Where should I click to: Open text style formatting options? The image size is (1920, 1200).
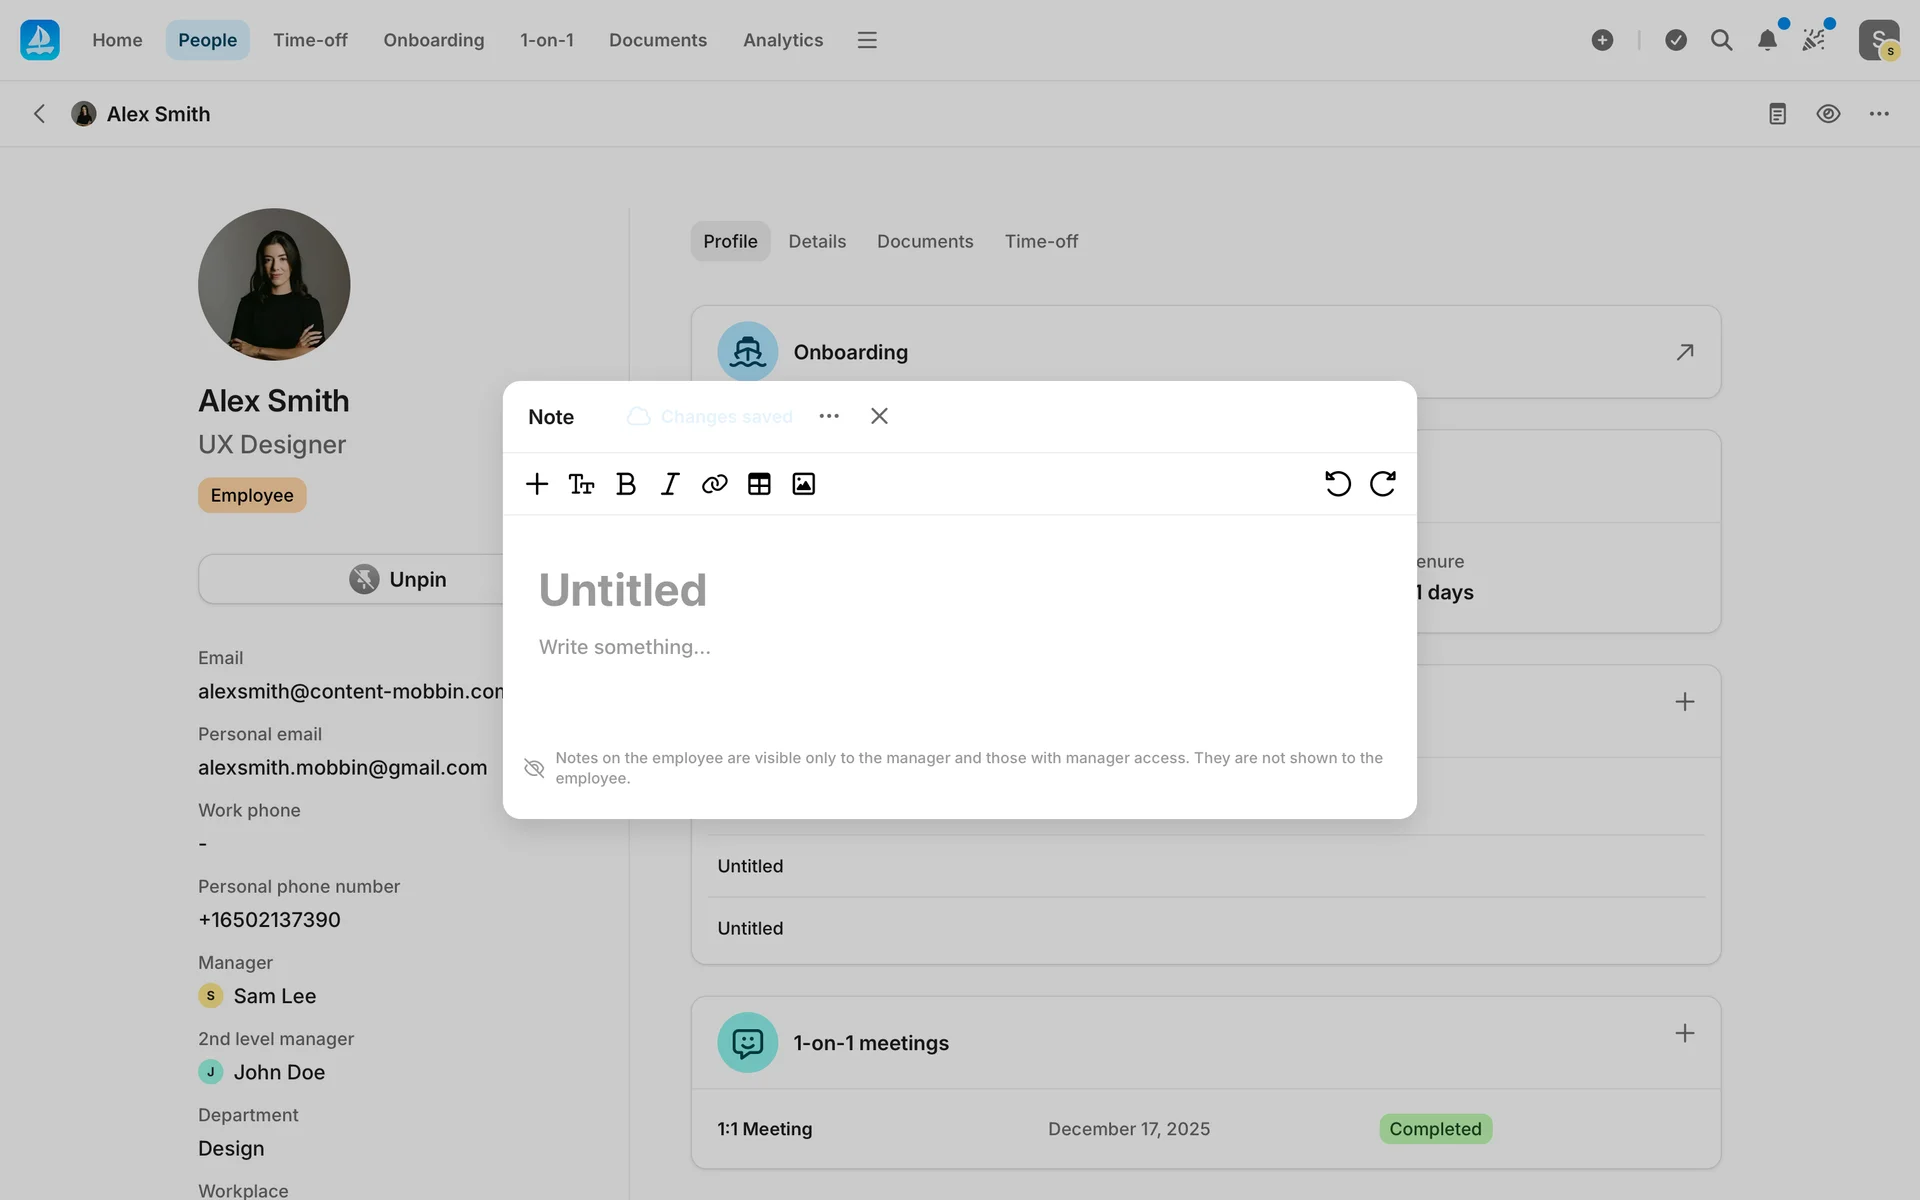[x=581, y=484]
